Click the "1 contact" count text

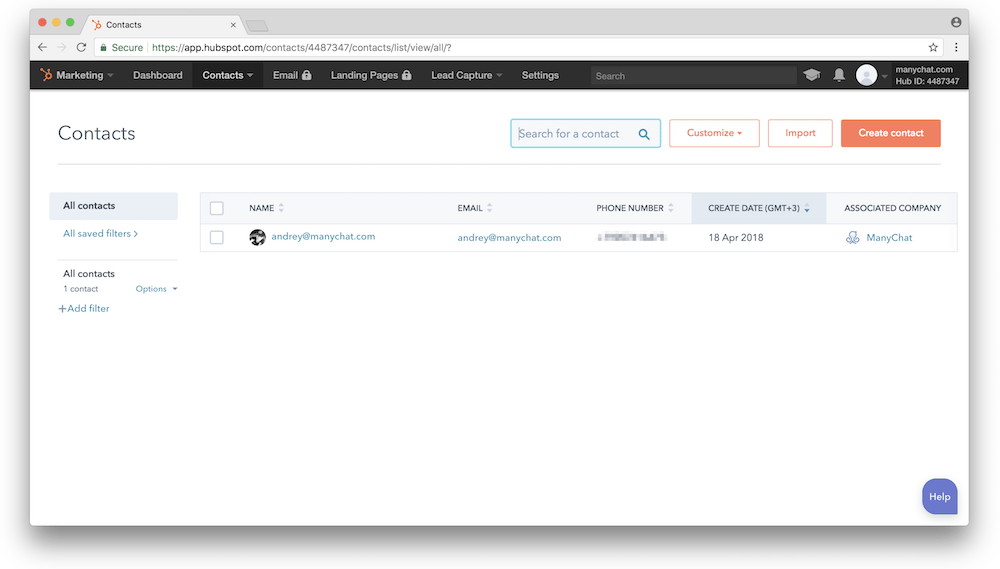click(80, 289)
